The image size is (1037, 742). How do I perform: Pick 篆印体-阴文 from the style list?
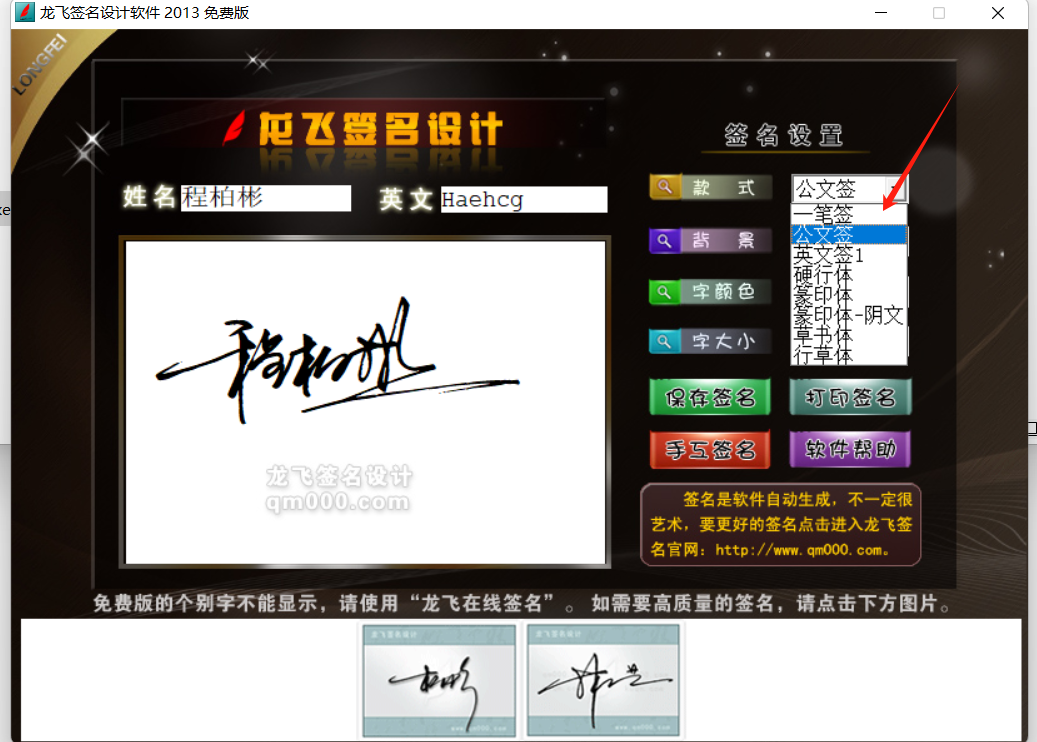(848, 315)
